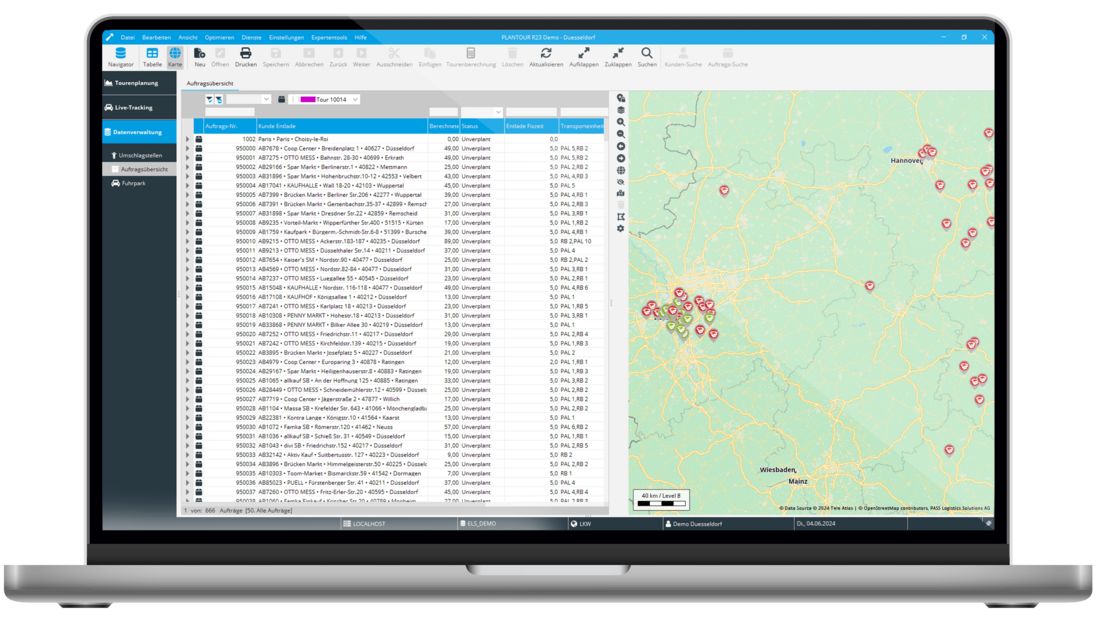Image resolution: width=1100 pixels, height=618 pixels.
Task: Open the map settings gear icon
Action: 620,228
